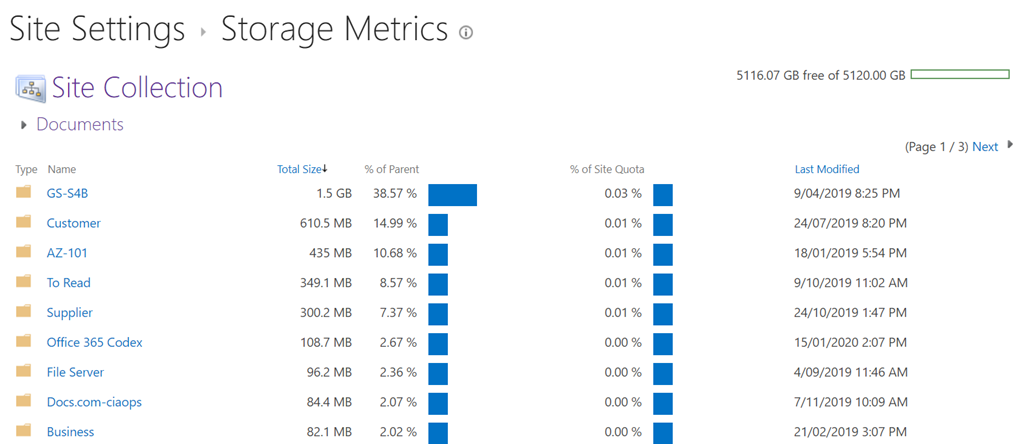Click the GS-S4B percent of parent bar
Screen dimensions: 1024x444
[x=452, y=194]
